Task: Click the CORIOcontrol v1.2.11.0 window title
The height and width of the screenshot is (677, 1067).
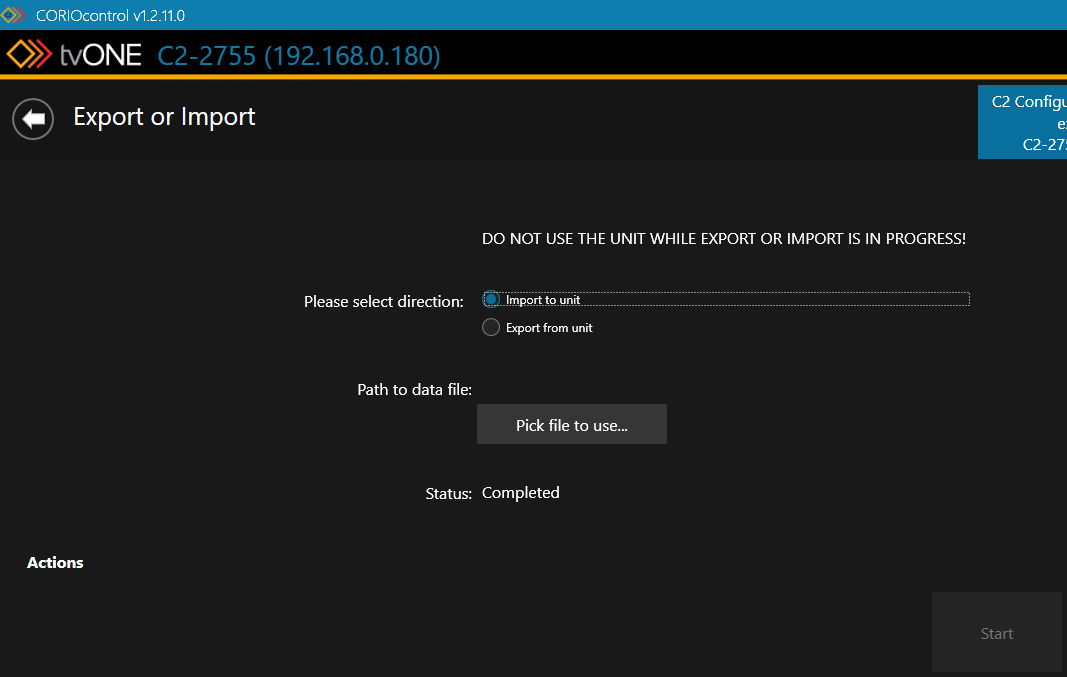Action: tap(110, 15)
